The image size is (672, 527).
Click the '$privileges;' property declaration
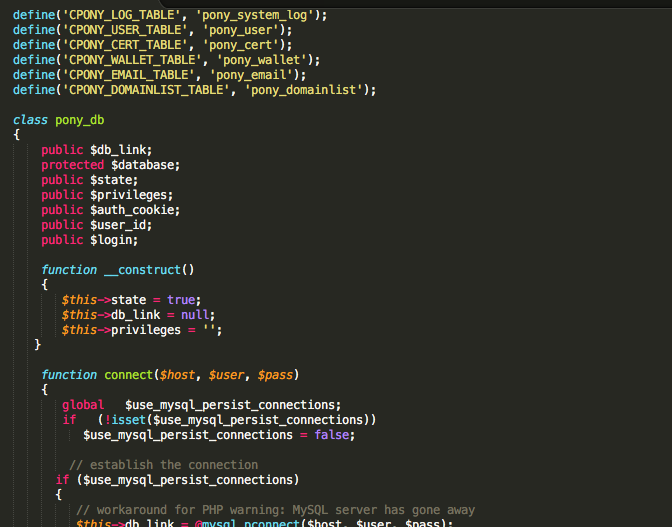pyautogui.click(x=132, y=195)
